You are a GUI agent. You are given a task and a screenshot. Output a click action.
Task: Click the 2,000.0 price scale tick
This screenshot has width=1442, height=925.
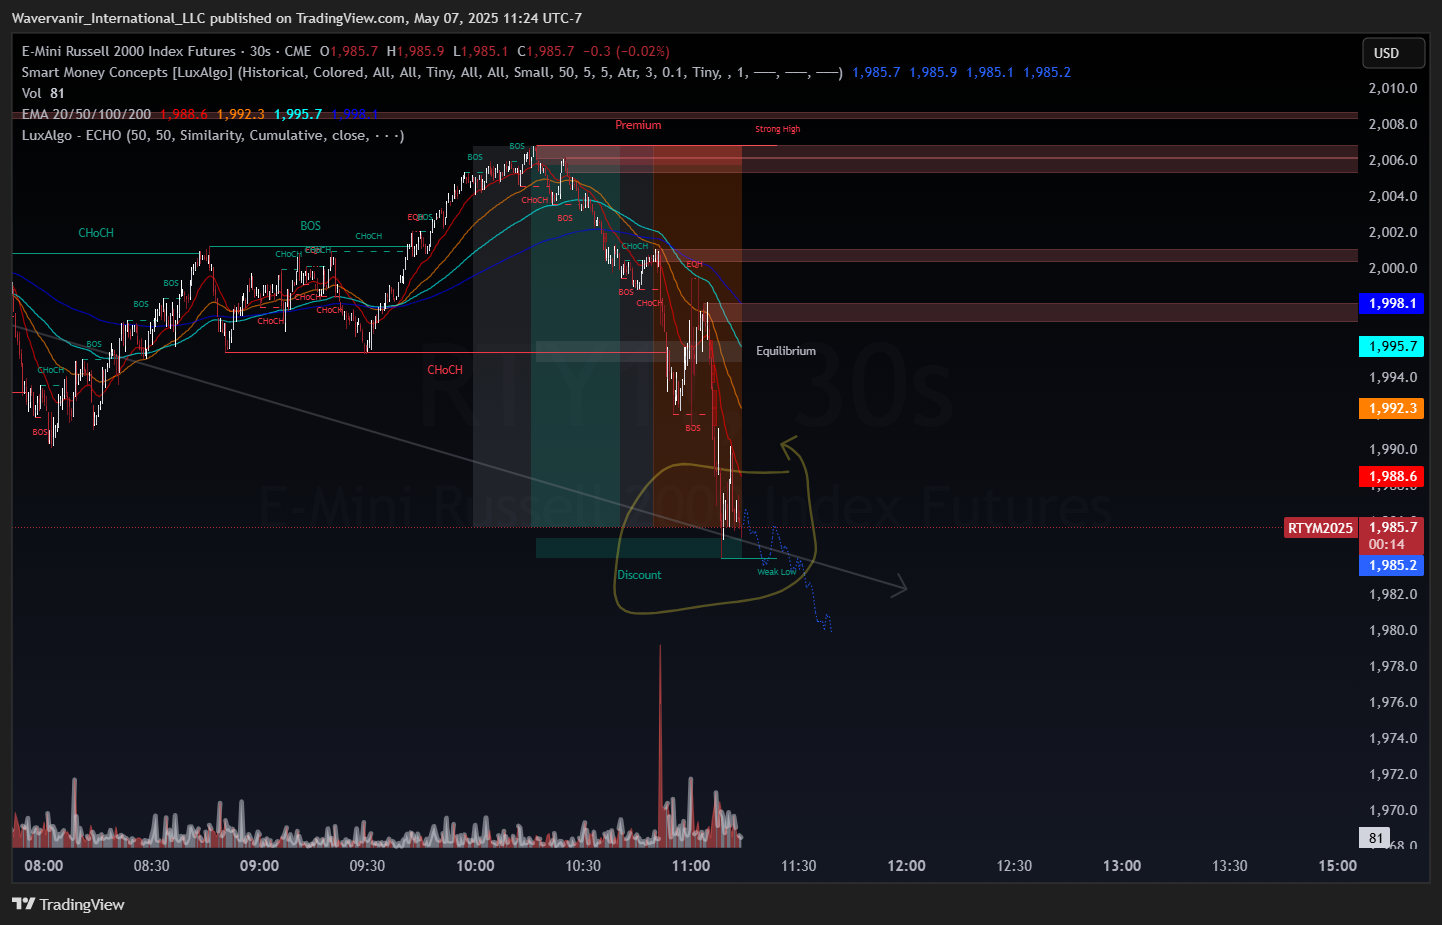pyautogui.click(x=1392, y=268)
